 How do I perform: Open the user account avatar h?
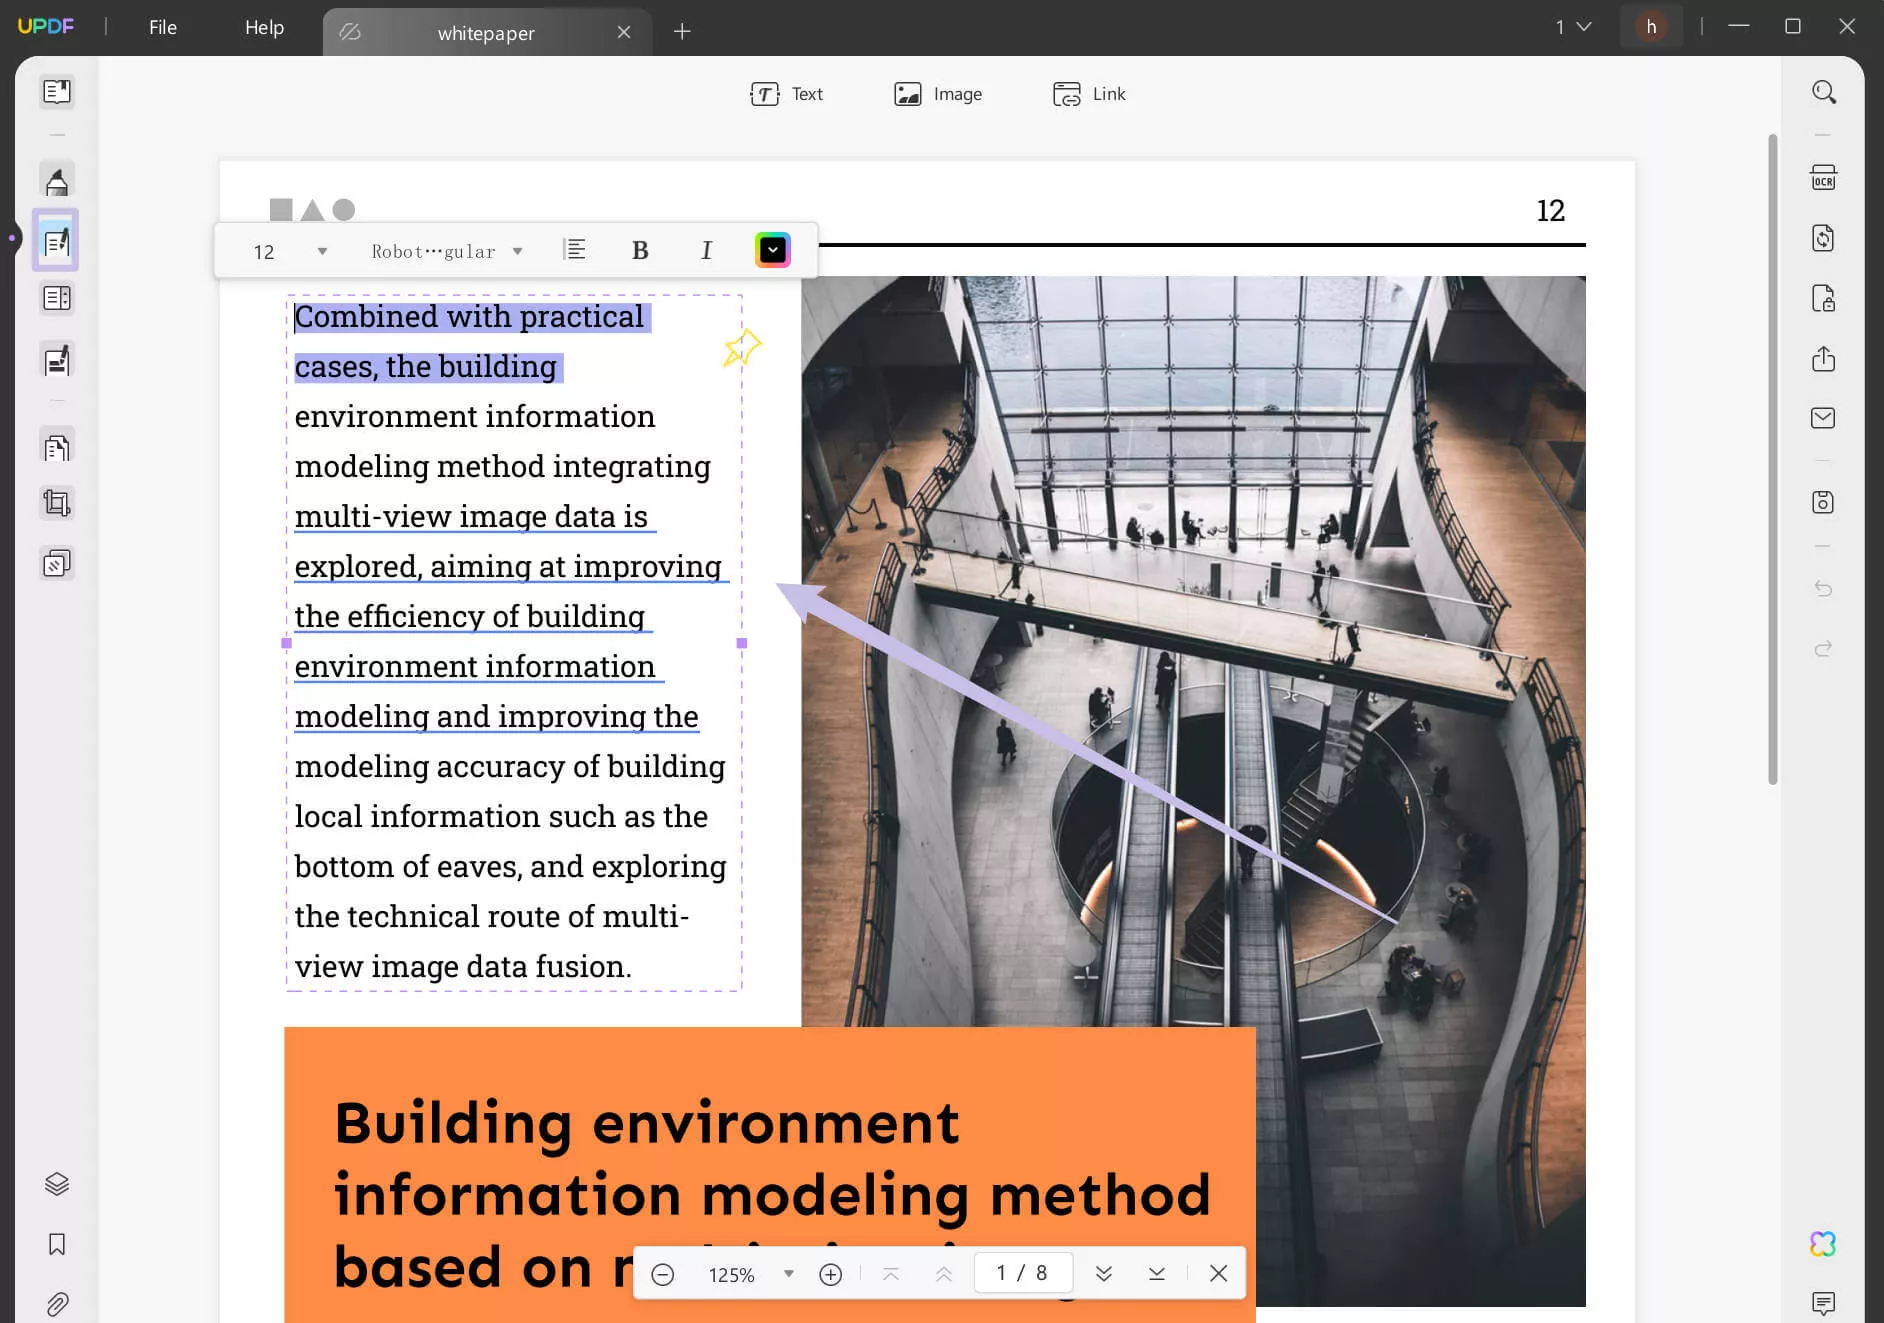point(1651,27)
